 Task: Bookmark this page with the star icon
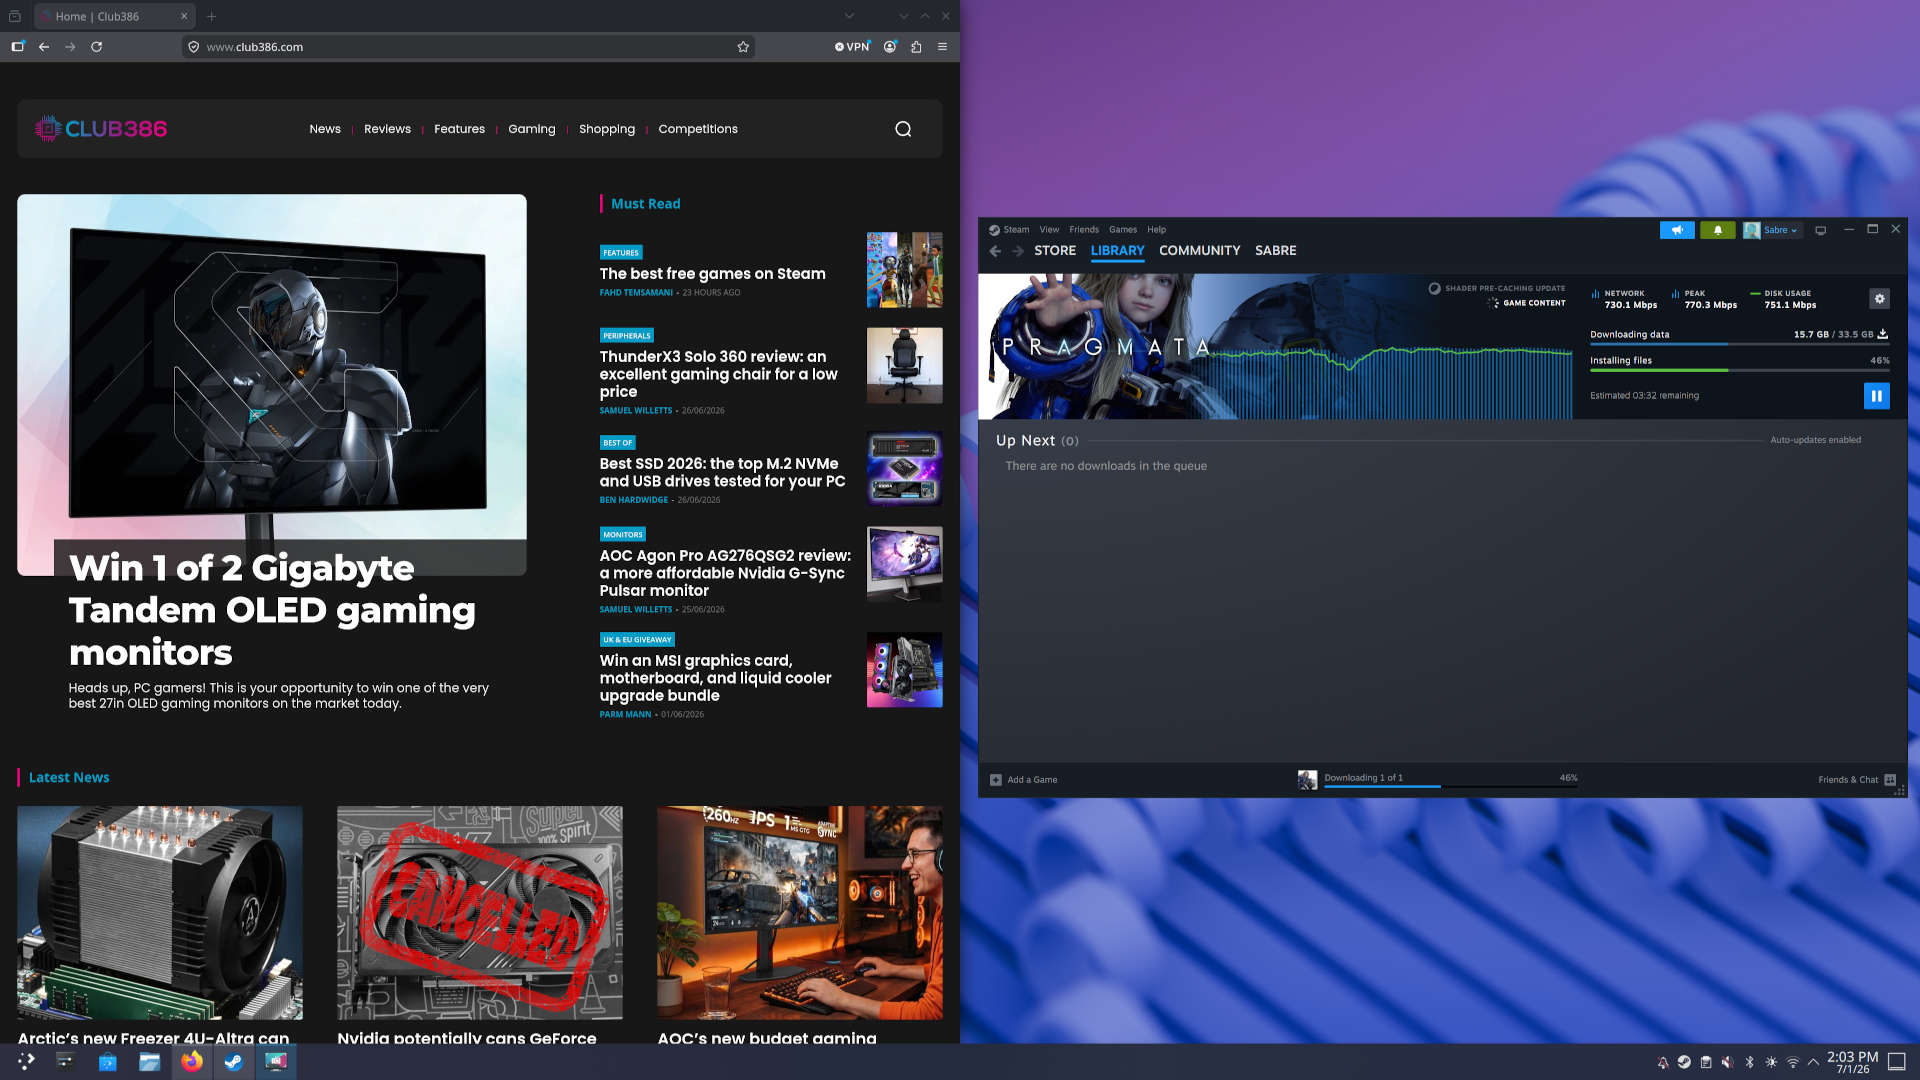click(x=743, y=47)
